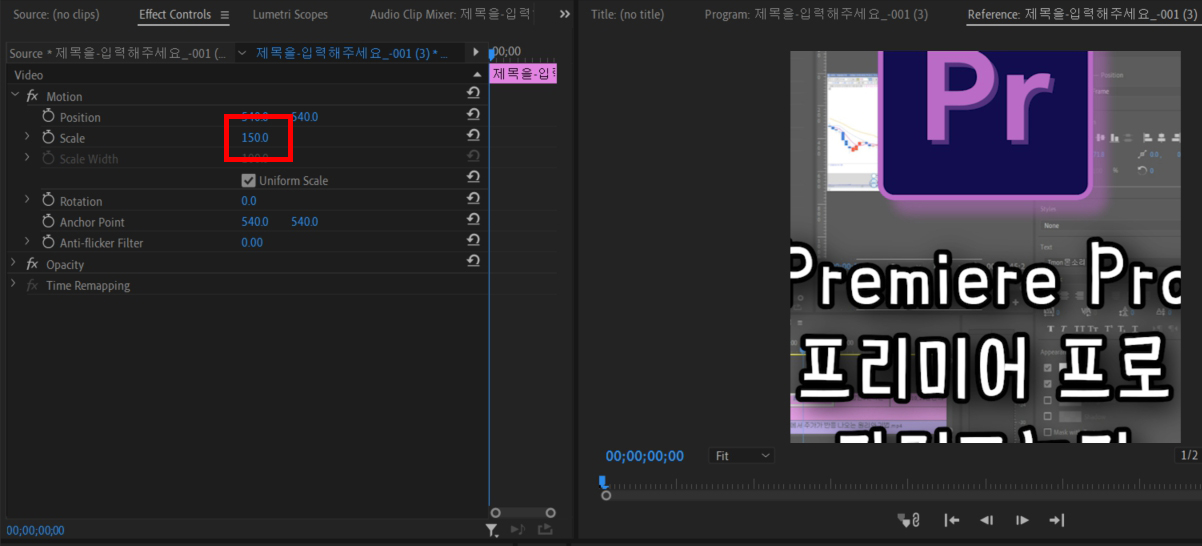Image resolution: width=1202 pixels, height=546 pixels.
Task: Expand the Rotation parameter
Action: click(28, 200)
